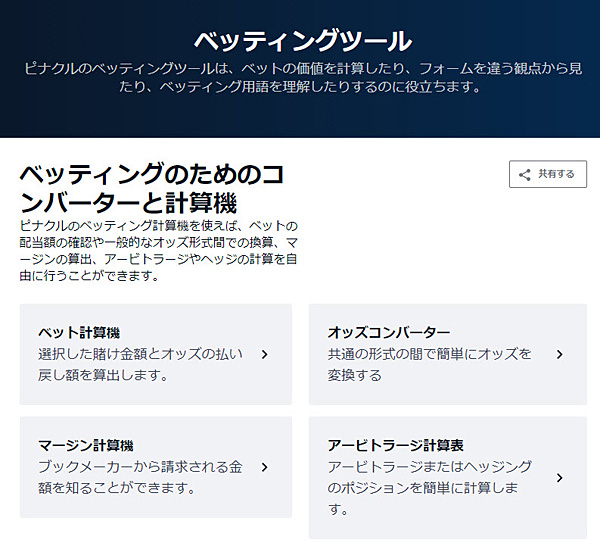Viewport: 600px width, 546px height.
Task: Open the オッズコンバーター card title
Action: [389, 332]
